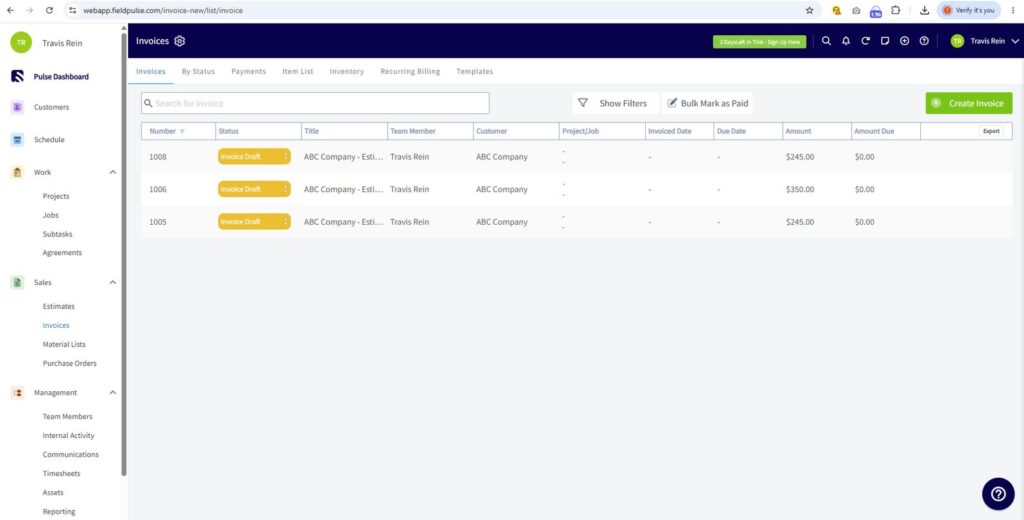Click Show Filters button
The image size is (1024, 520).
tap(615, 103)
